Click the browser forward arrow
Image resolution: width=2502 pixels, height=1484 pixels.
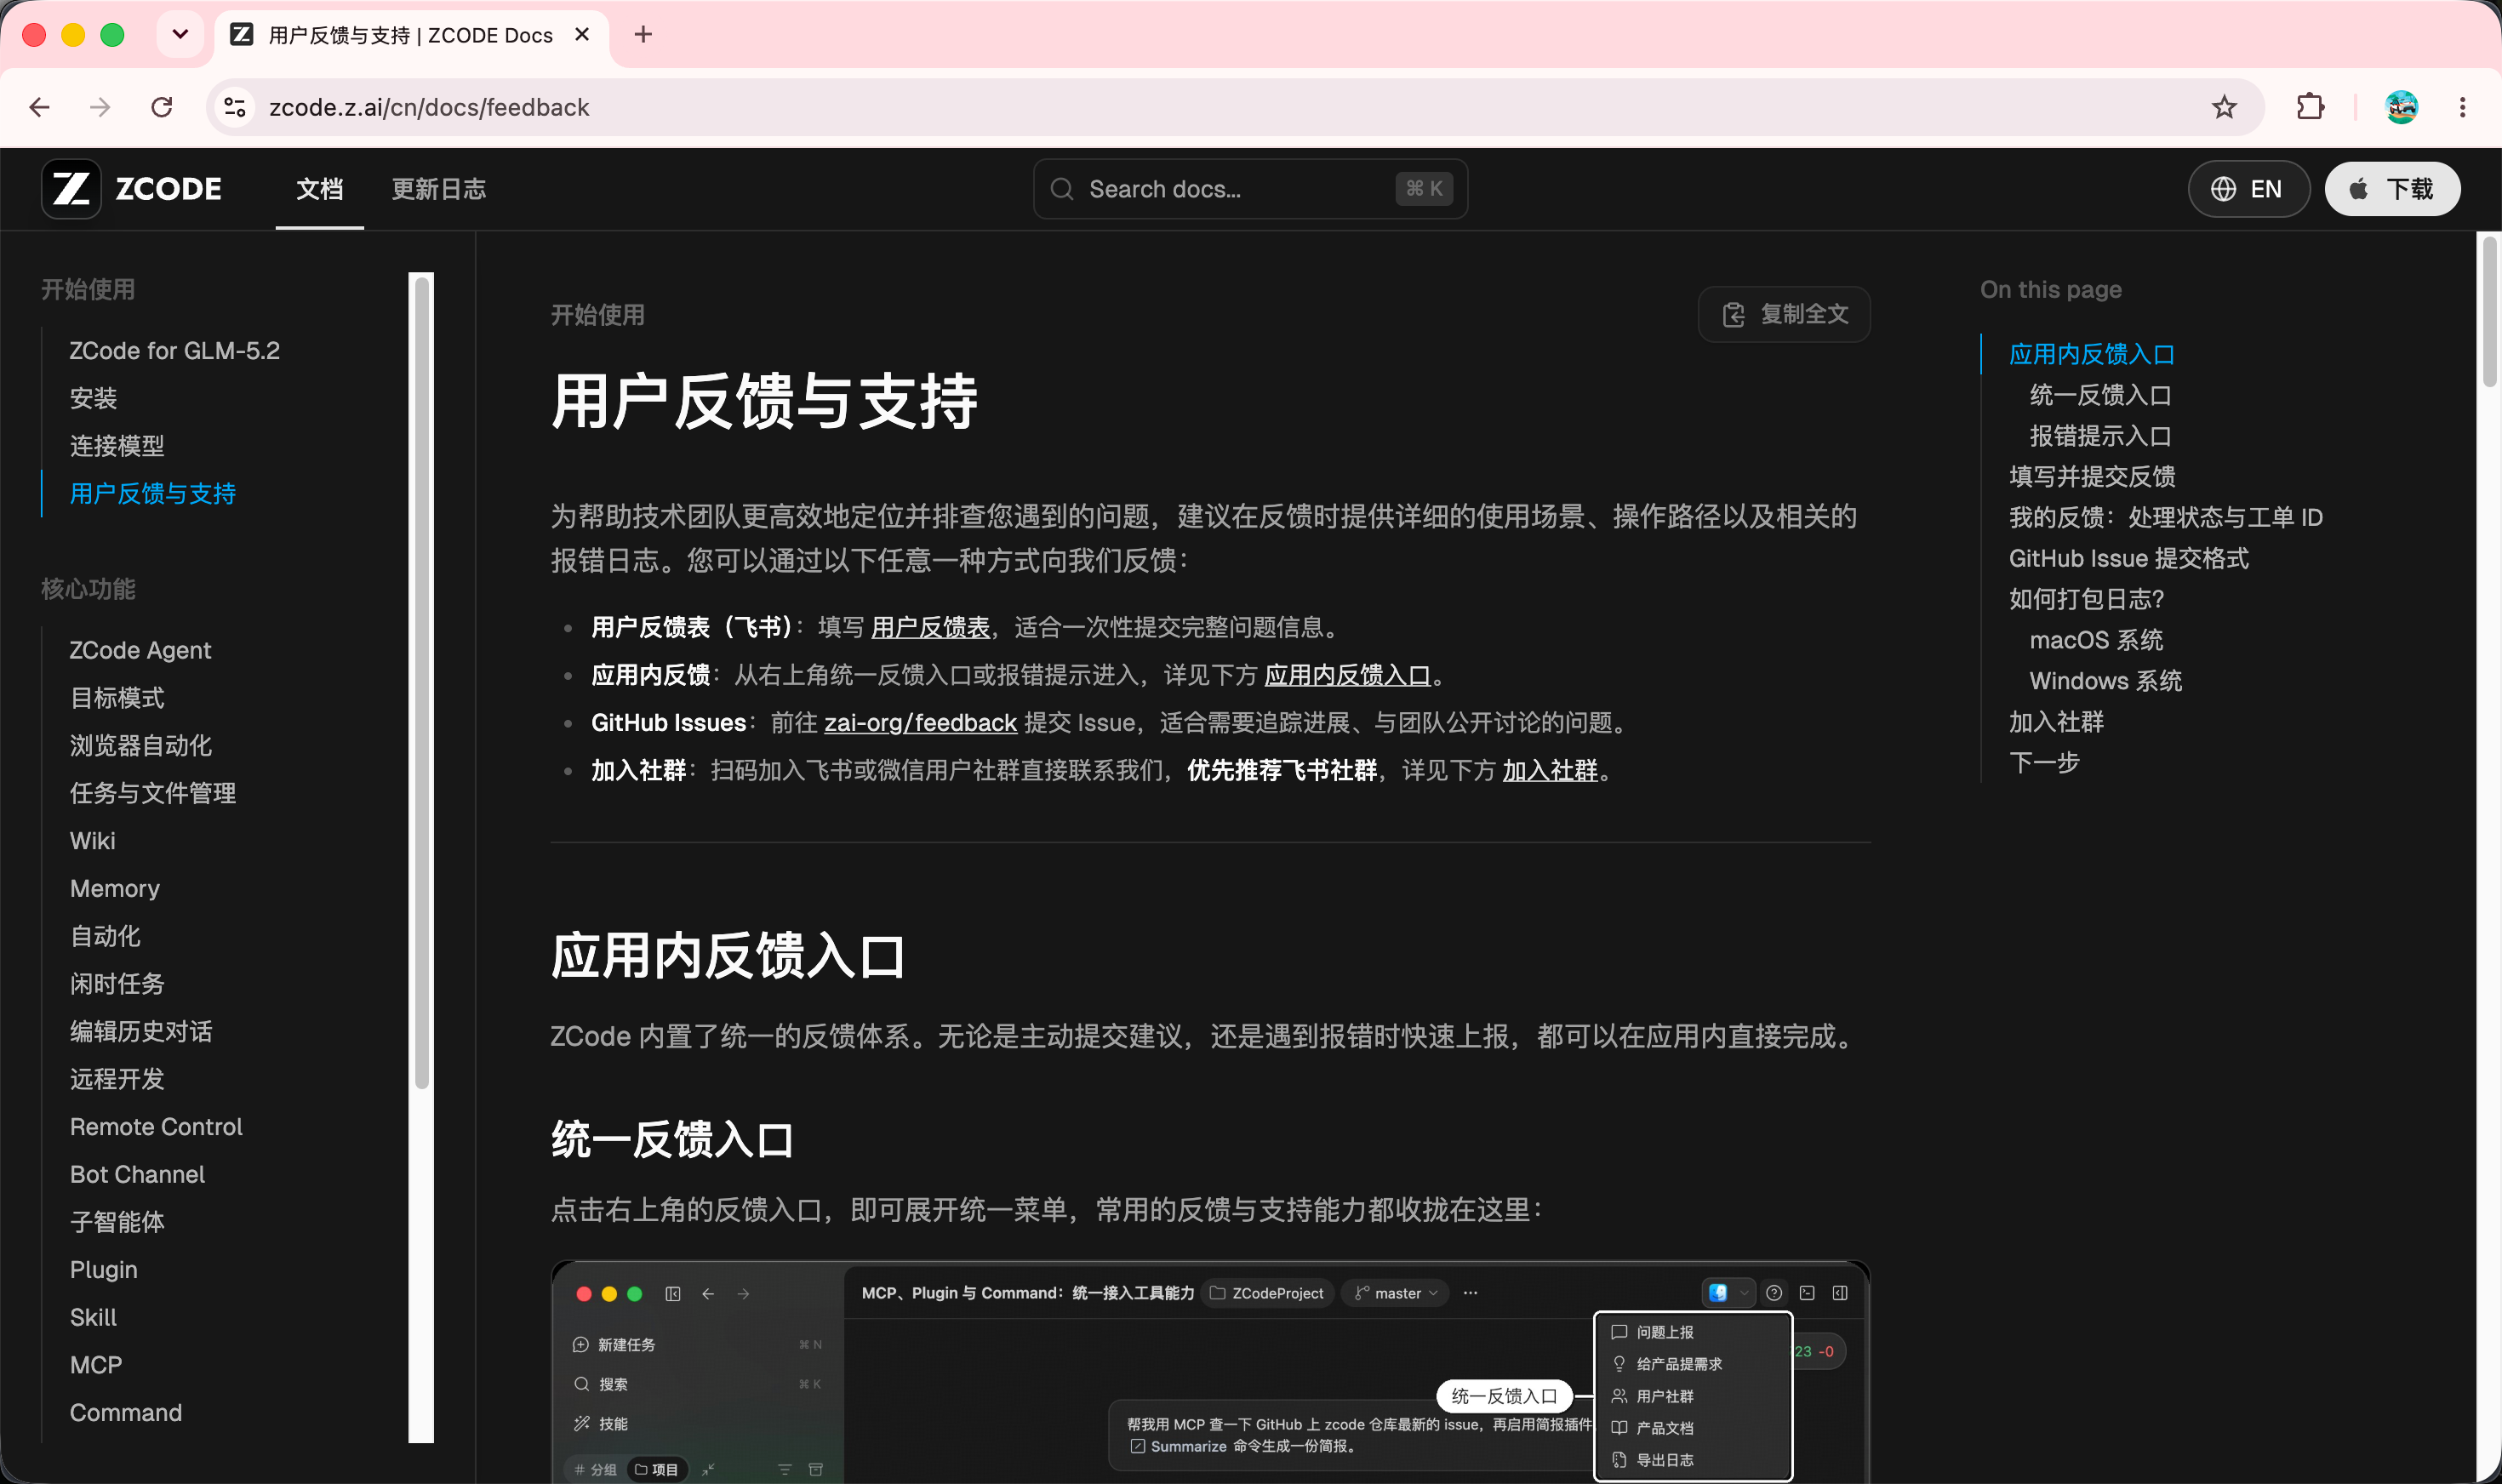100,107
